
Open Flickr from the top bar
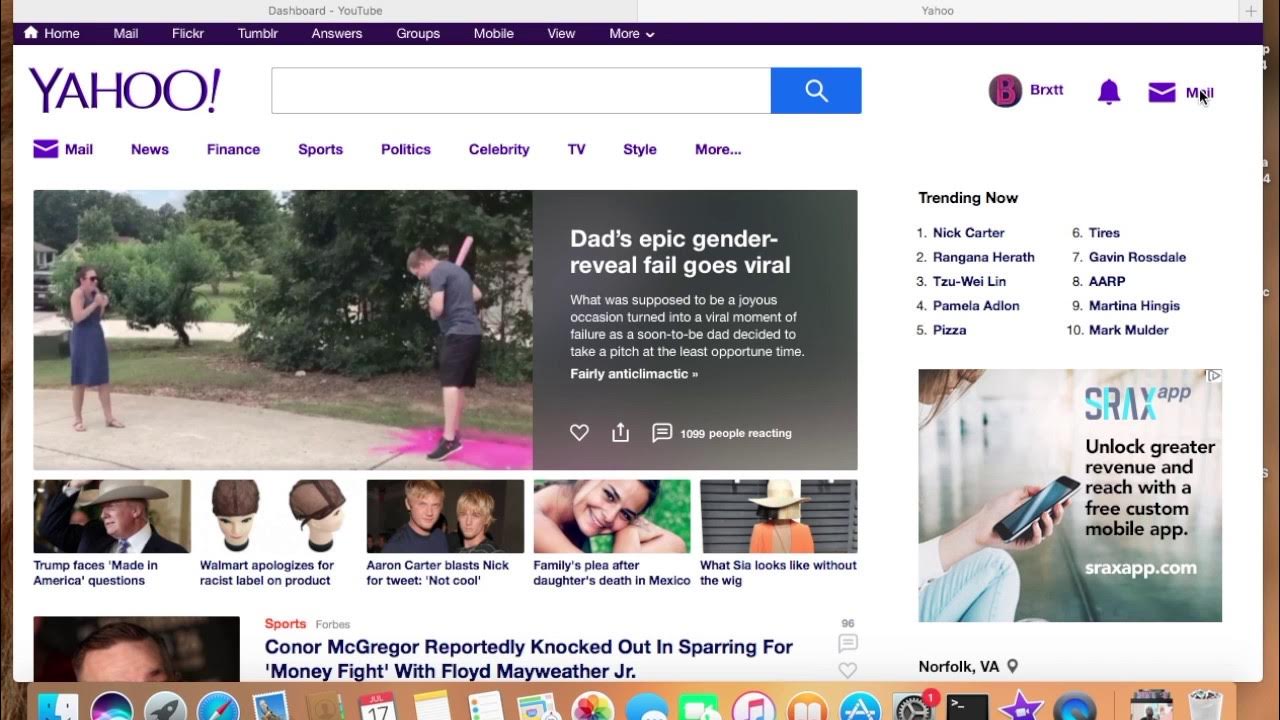click(188, 33)
